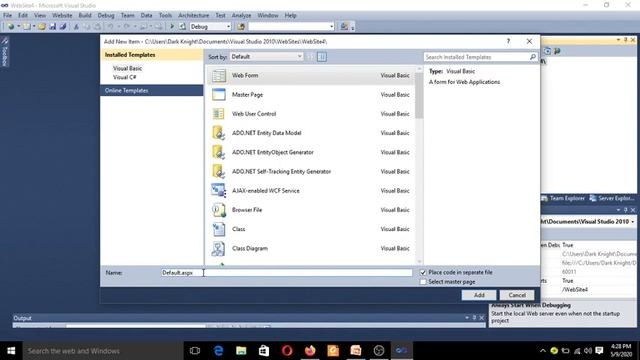Open the Website menu
640x360 pixels.
click(62, 16)
